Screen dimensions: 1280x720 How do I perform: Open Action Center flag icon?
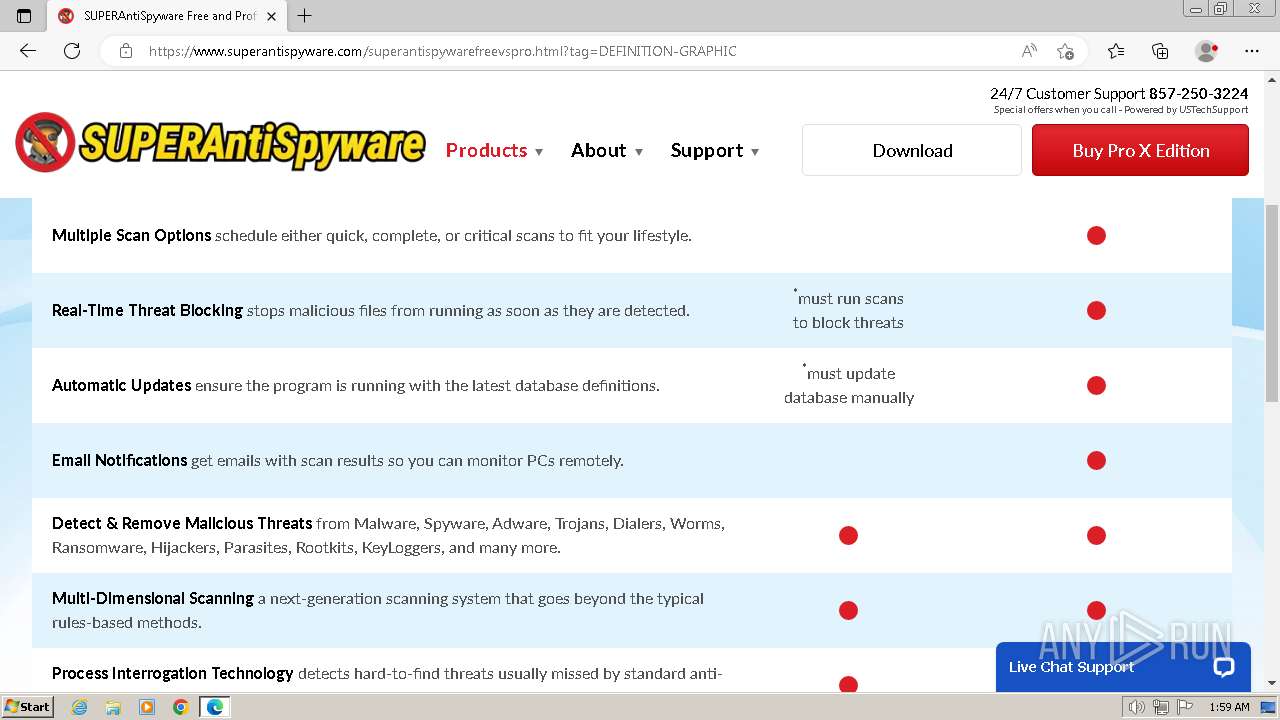pyautogui.click(x=1185, y=707)
